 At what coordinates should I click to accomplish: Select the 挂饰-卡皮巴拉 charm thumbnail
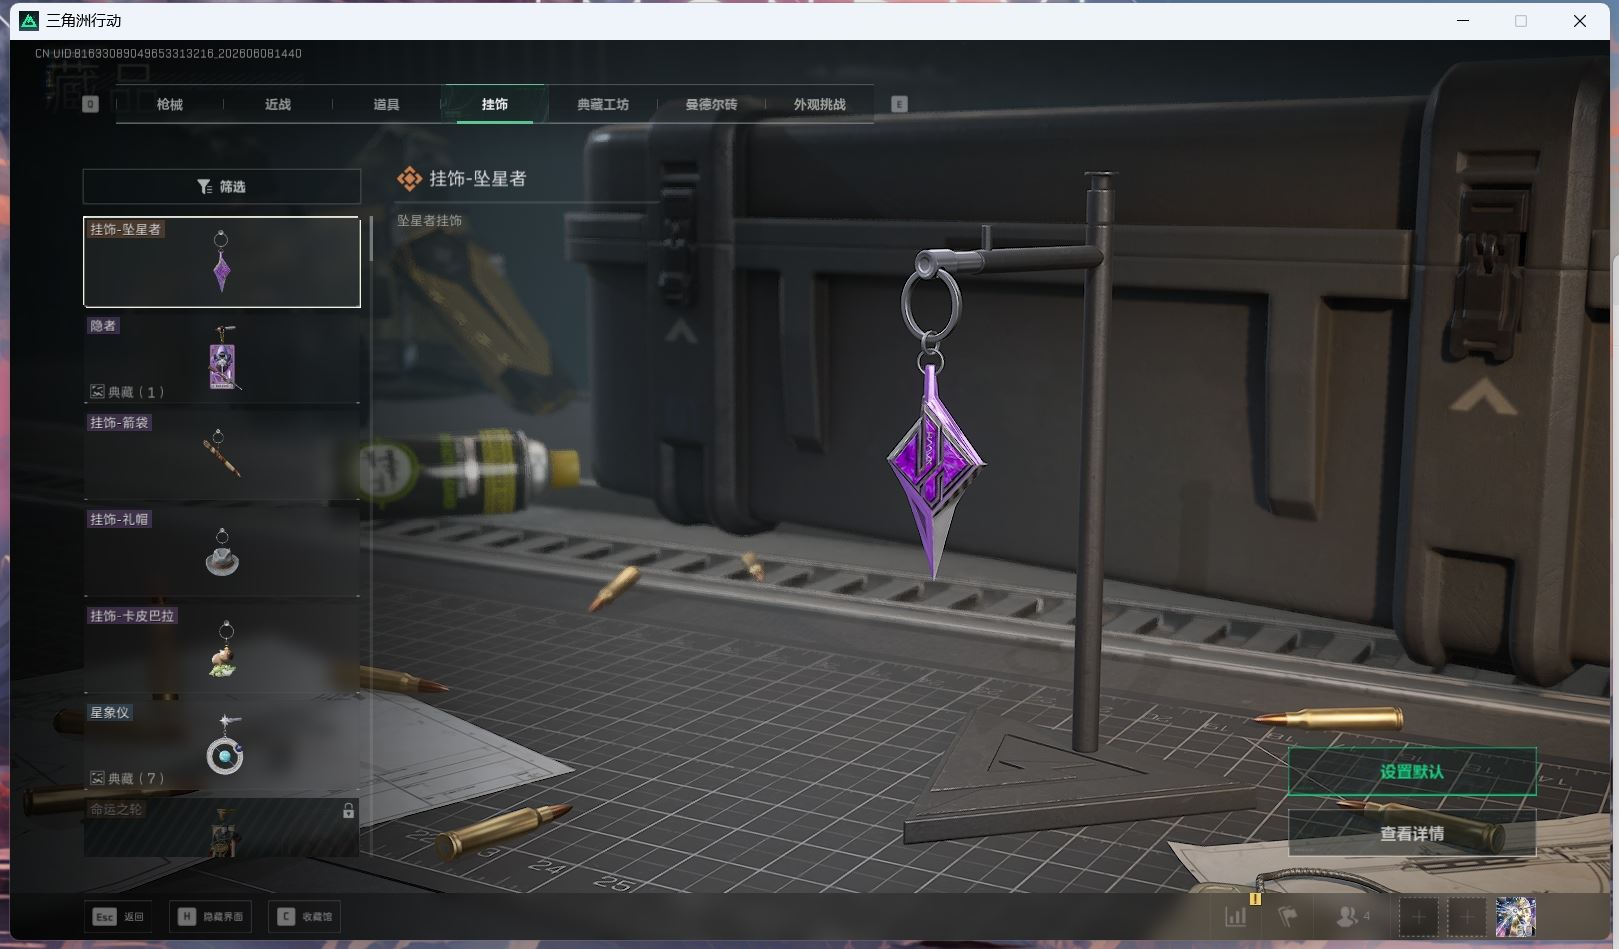(x=222, y=648)
